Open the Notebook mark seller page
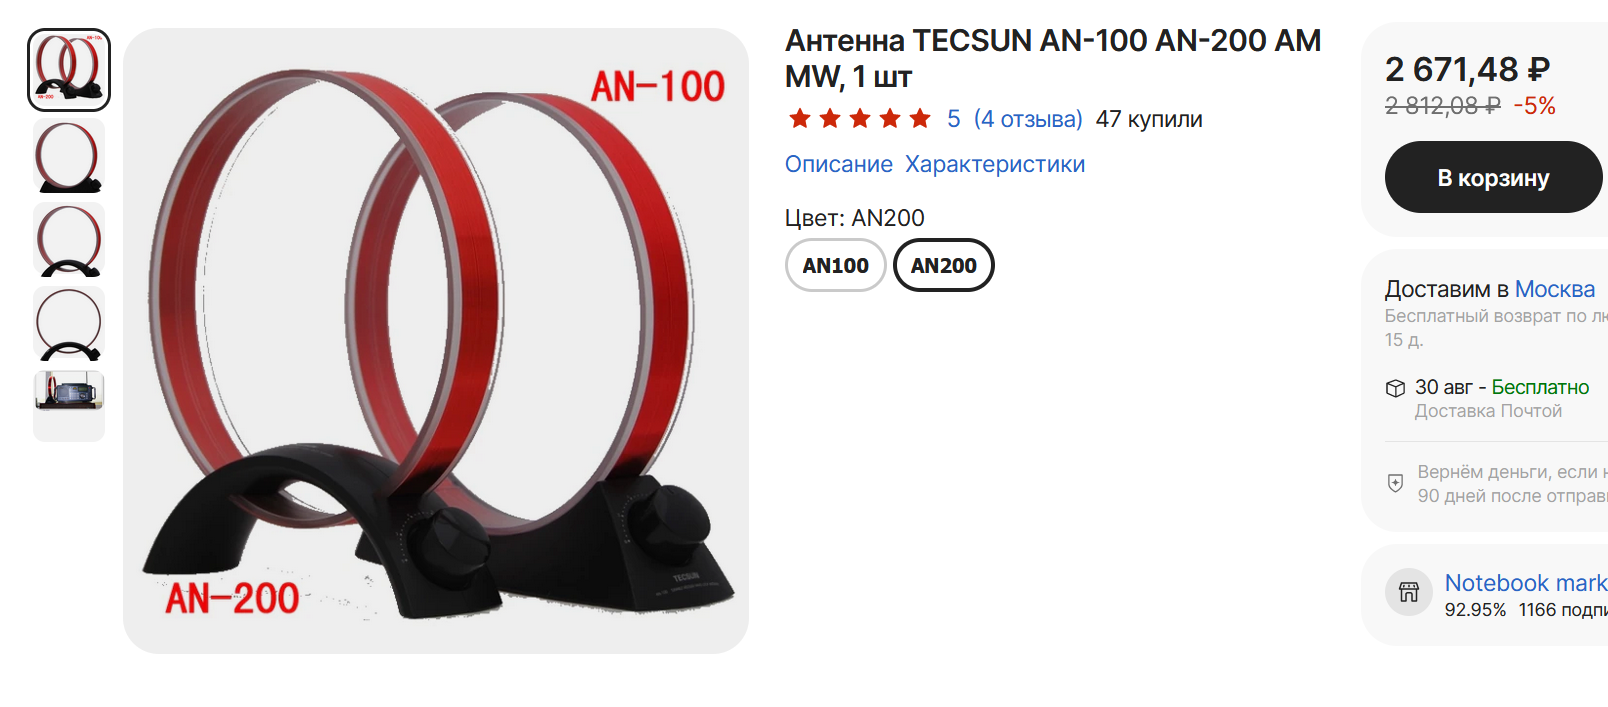This screenshot has height=707, width=1608. coord(1526,582)
